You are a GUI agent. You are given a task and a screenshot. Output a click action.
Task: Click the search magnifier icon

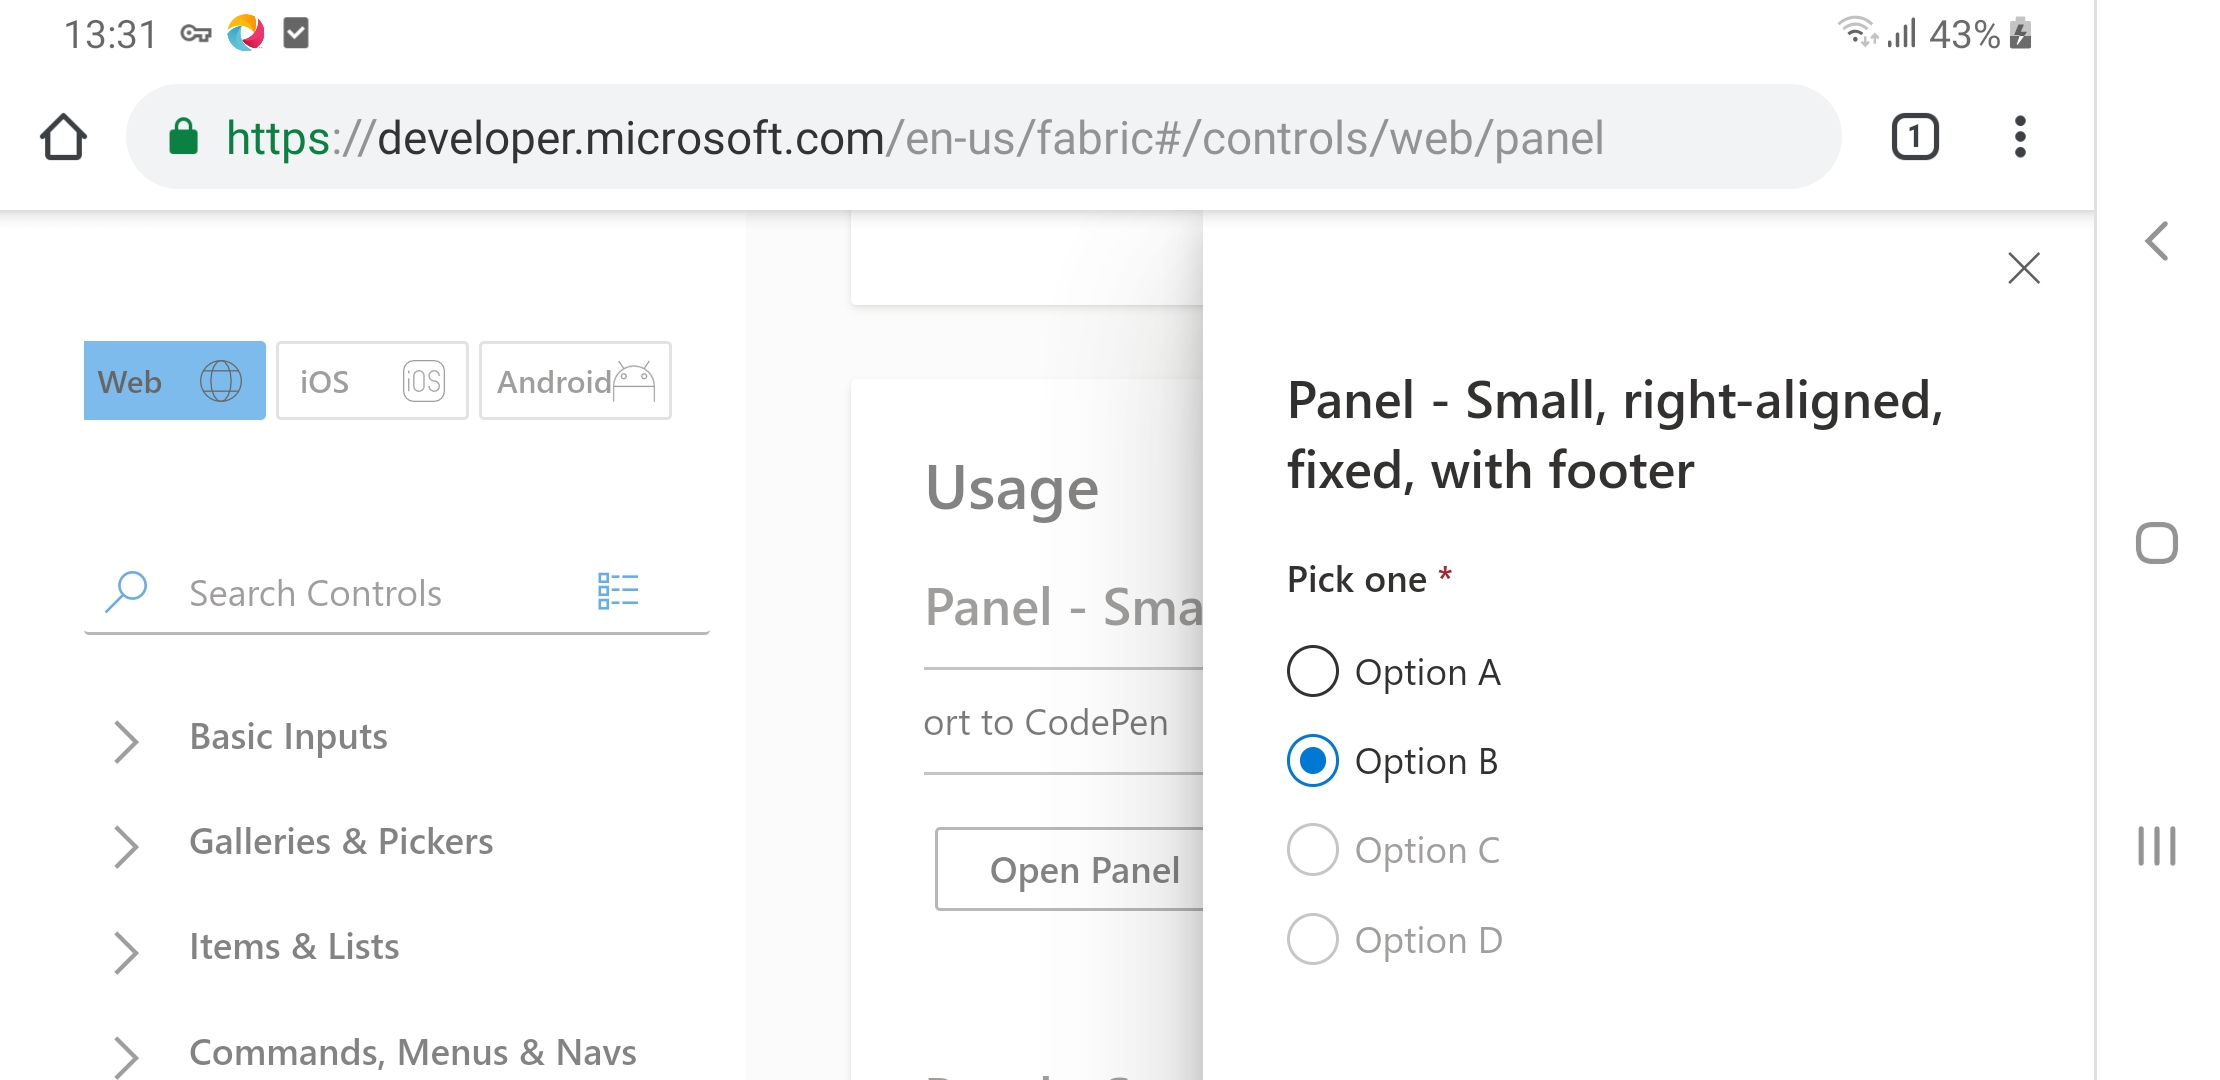[126, 592]
